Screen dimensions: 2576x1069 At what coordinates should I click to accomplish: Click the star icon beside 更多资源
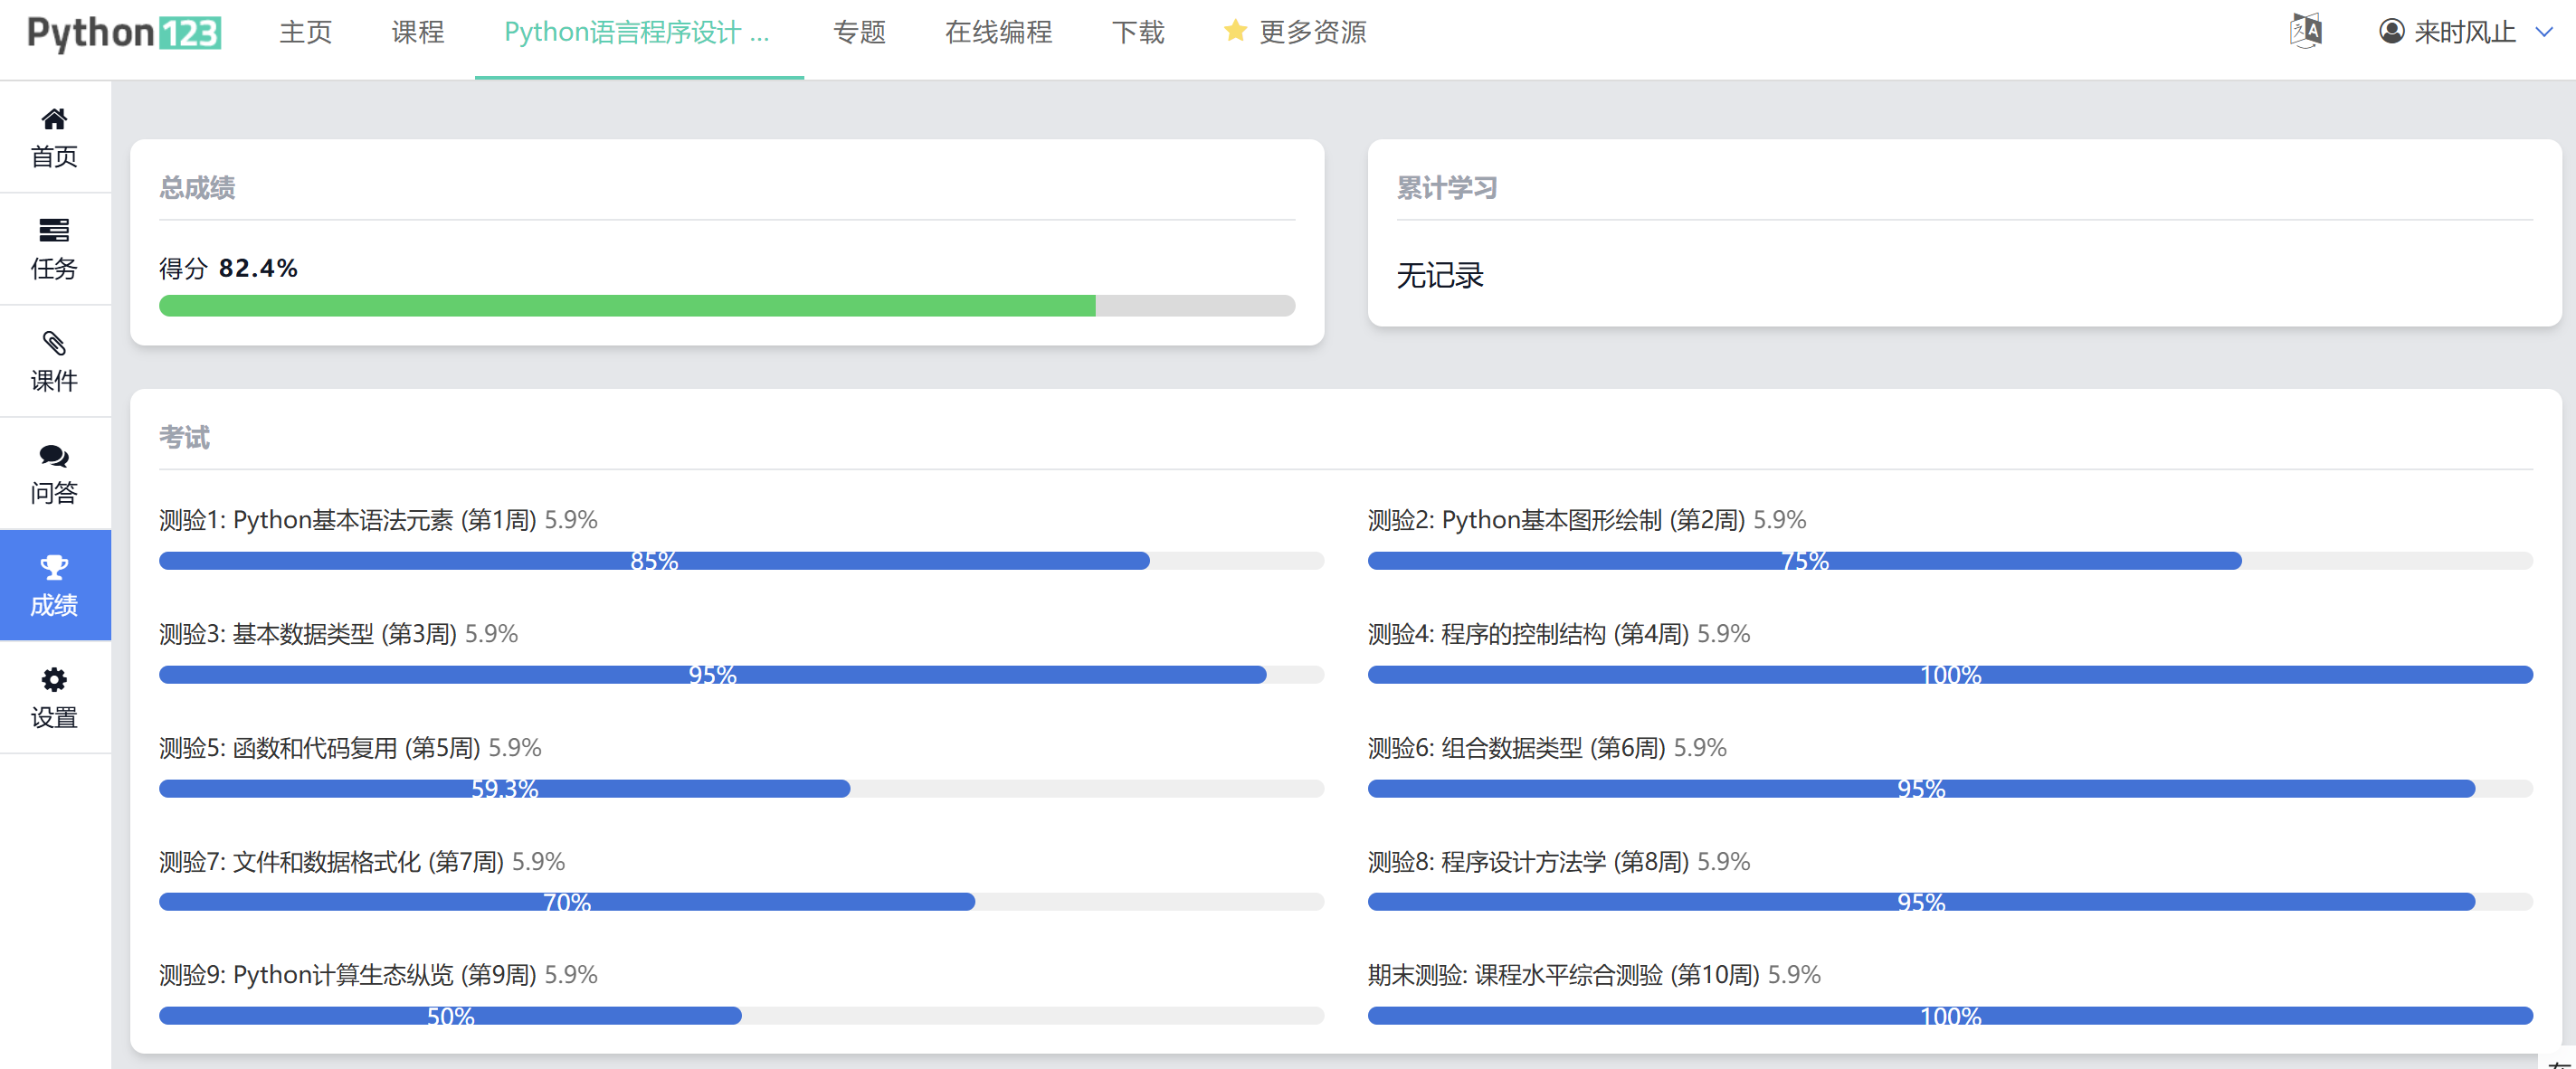click(x=1235, y=31)
